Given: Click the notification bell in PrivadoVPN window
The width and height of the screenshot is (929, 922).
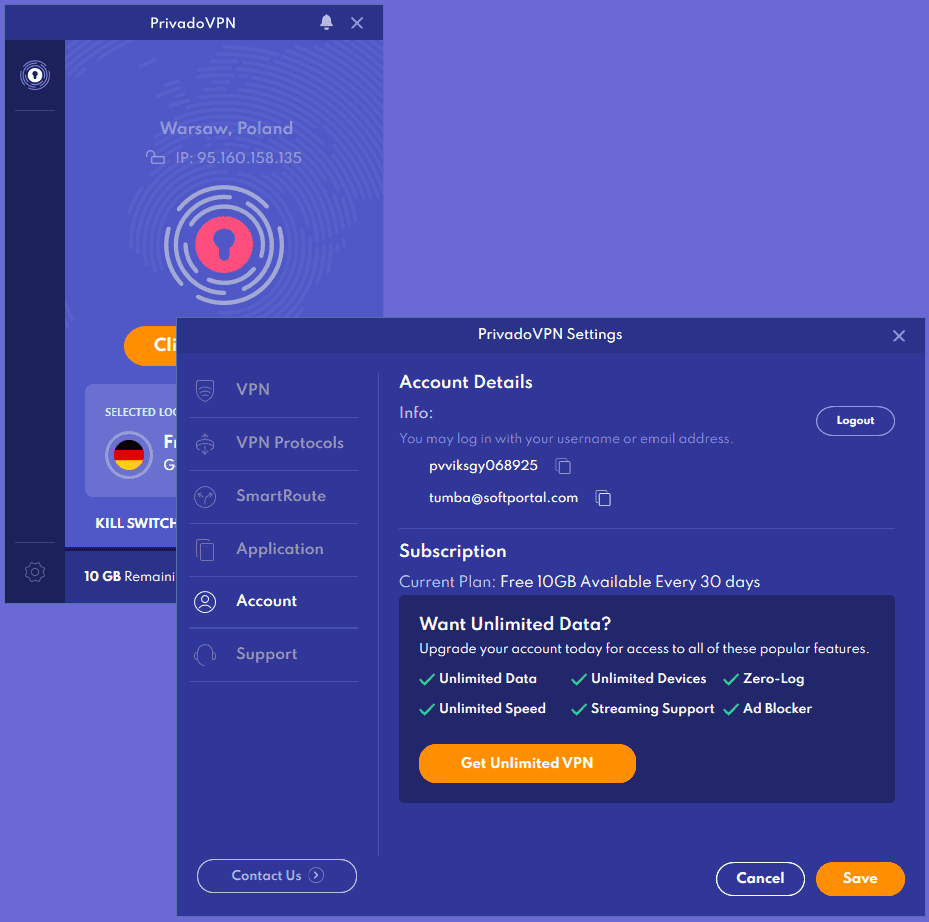Looking at the screenshot, I should (x=326, y=23).
